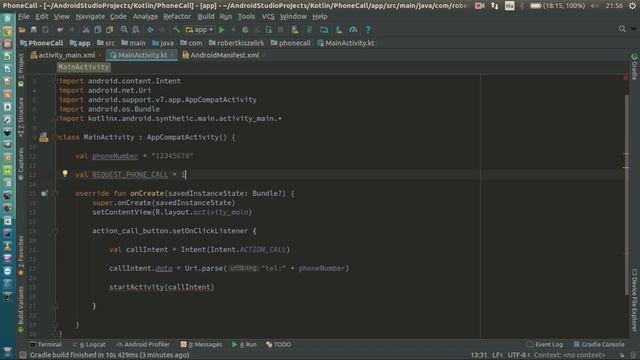Click the java breadcrumb folder

click(163, 43)
